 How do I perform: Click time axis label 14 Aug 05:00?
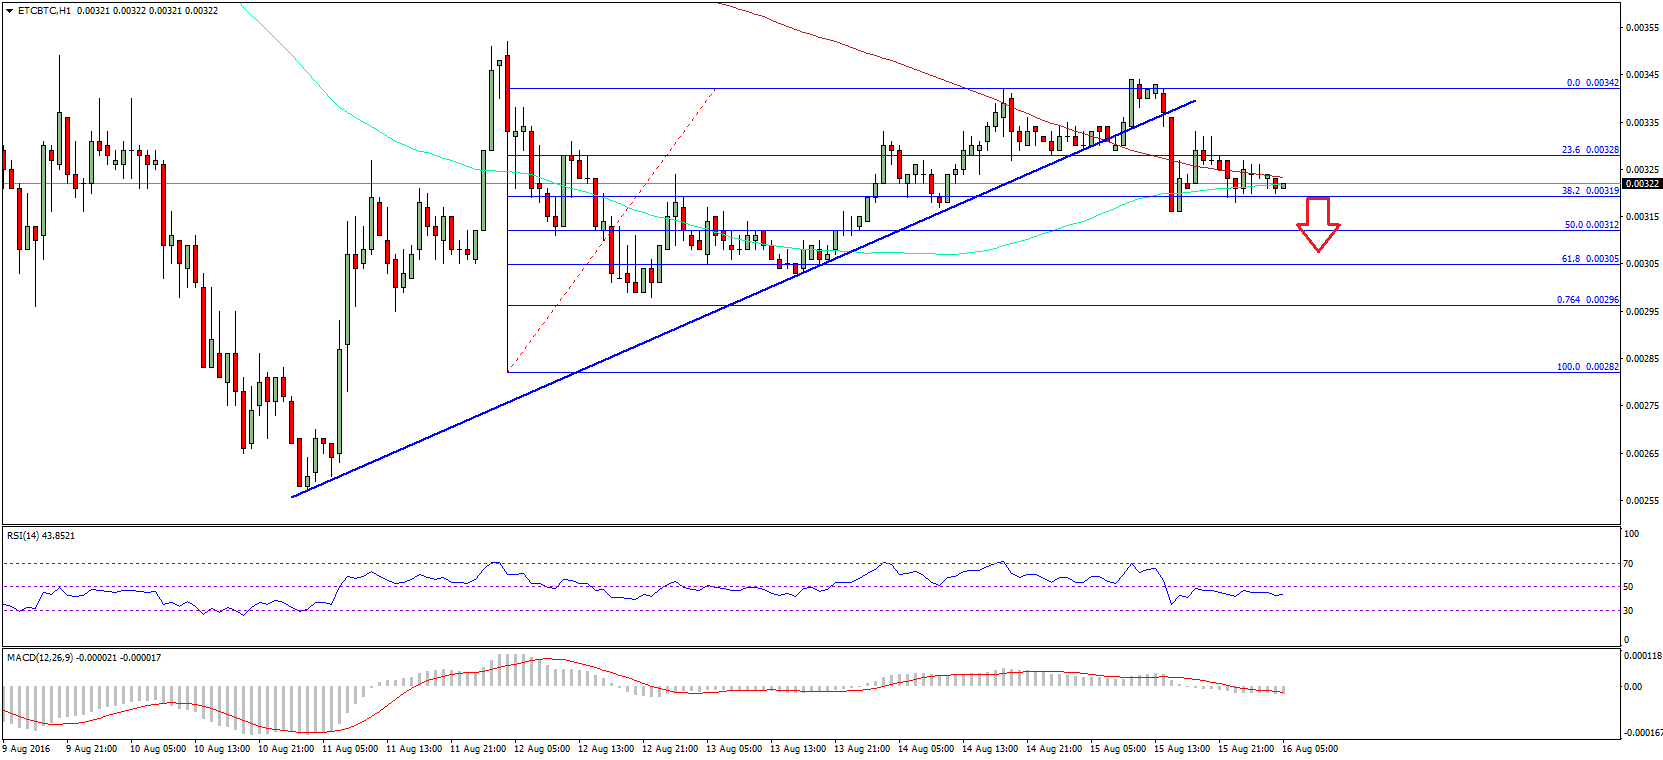tap(926, 749)
